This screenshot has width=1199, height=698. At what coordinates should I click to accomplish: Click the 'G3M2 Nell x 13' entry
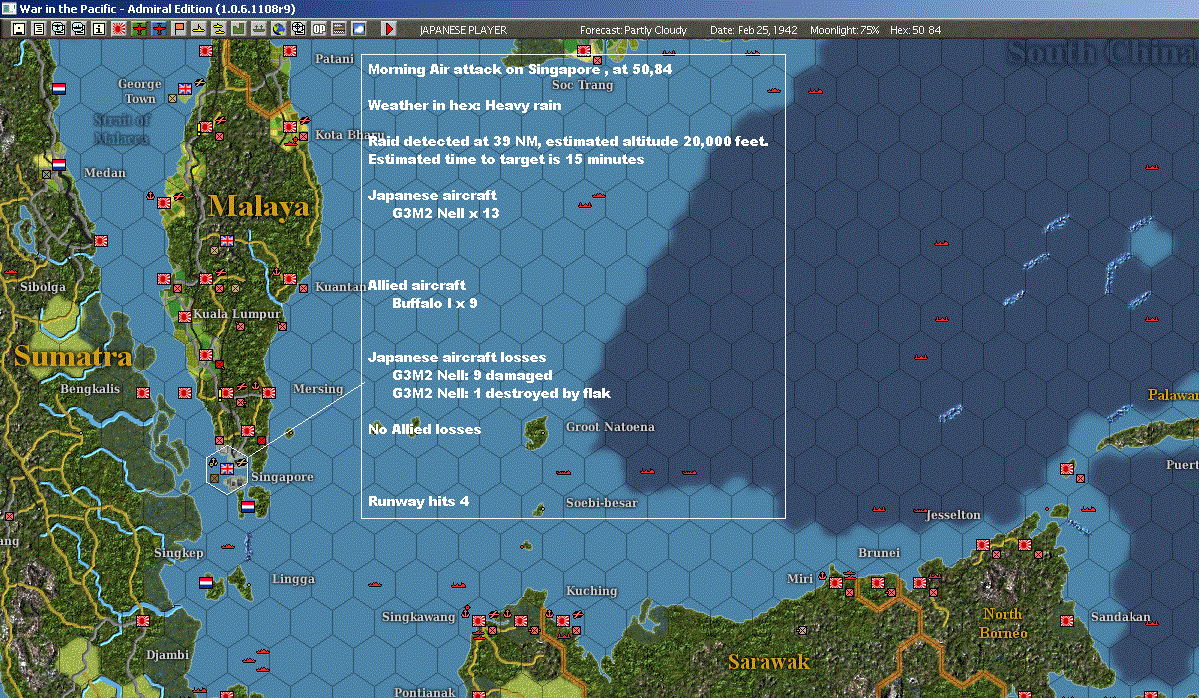pyautogui.click(x=445, y=213)
